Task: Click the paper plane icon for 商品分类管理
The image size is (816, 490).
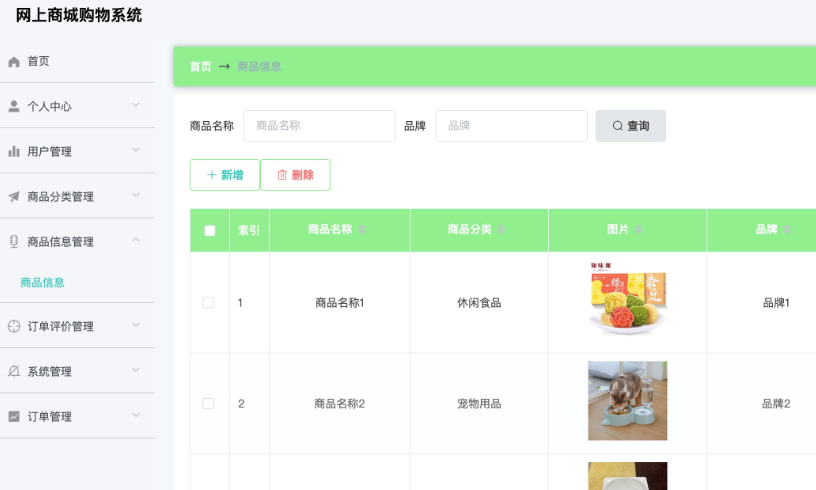Action: 14,197
